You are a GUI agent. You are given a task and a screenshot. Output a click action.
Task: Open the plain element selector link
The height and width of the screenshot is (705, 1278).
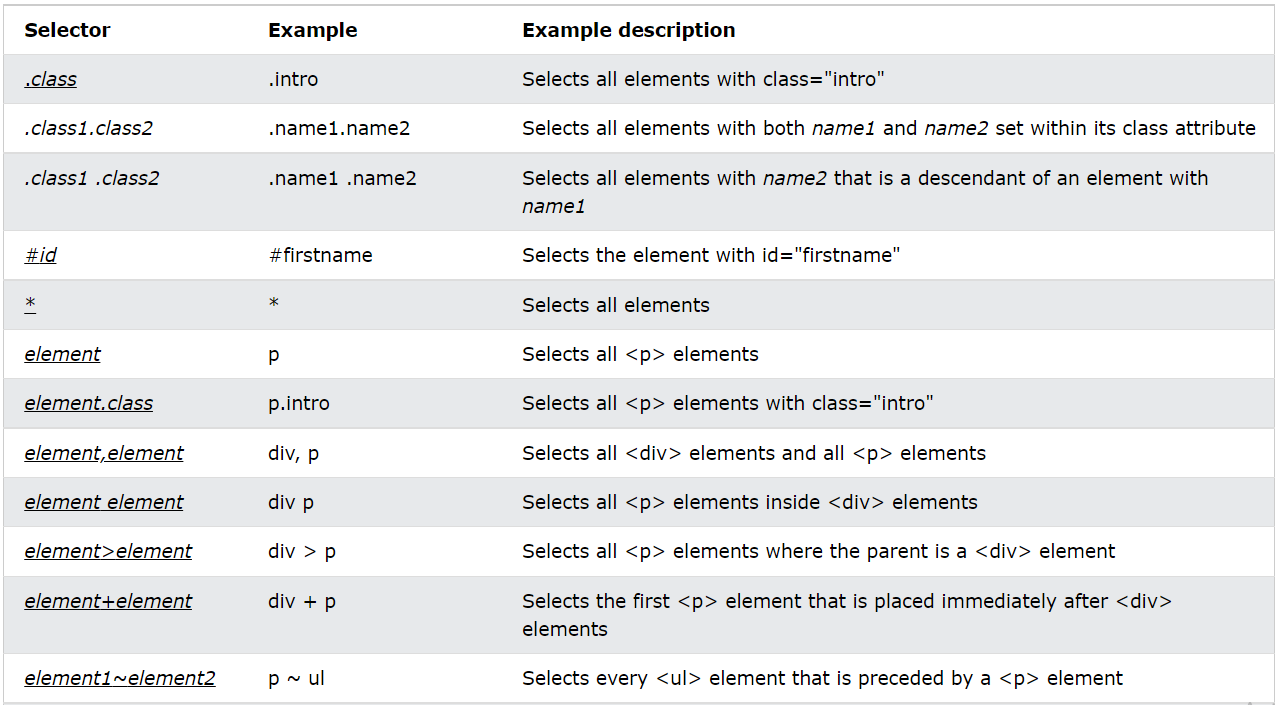(x=62, y=354)
